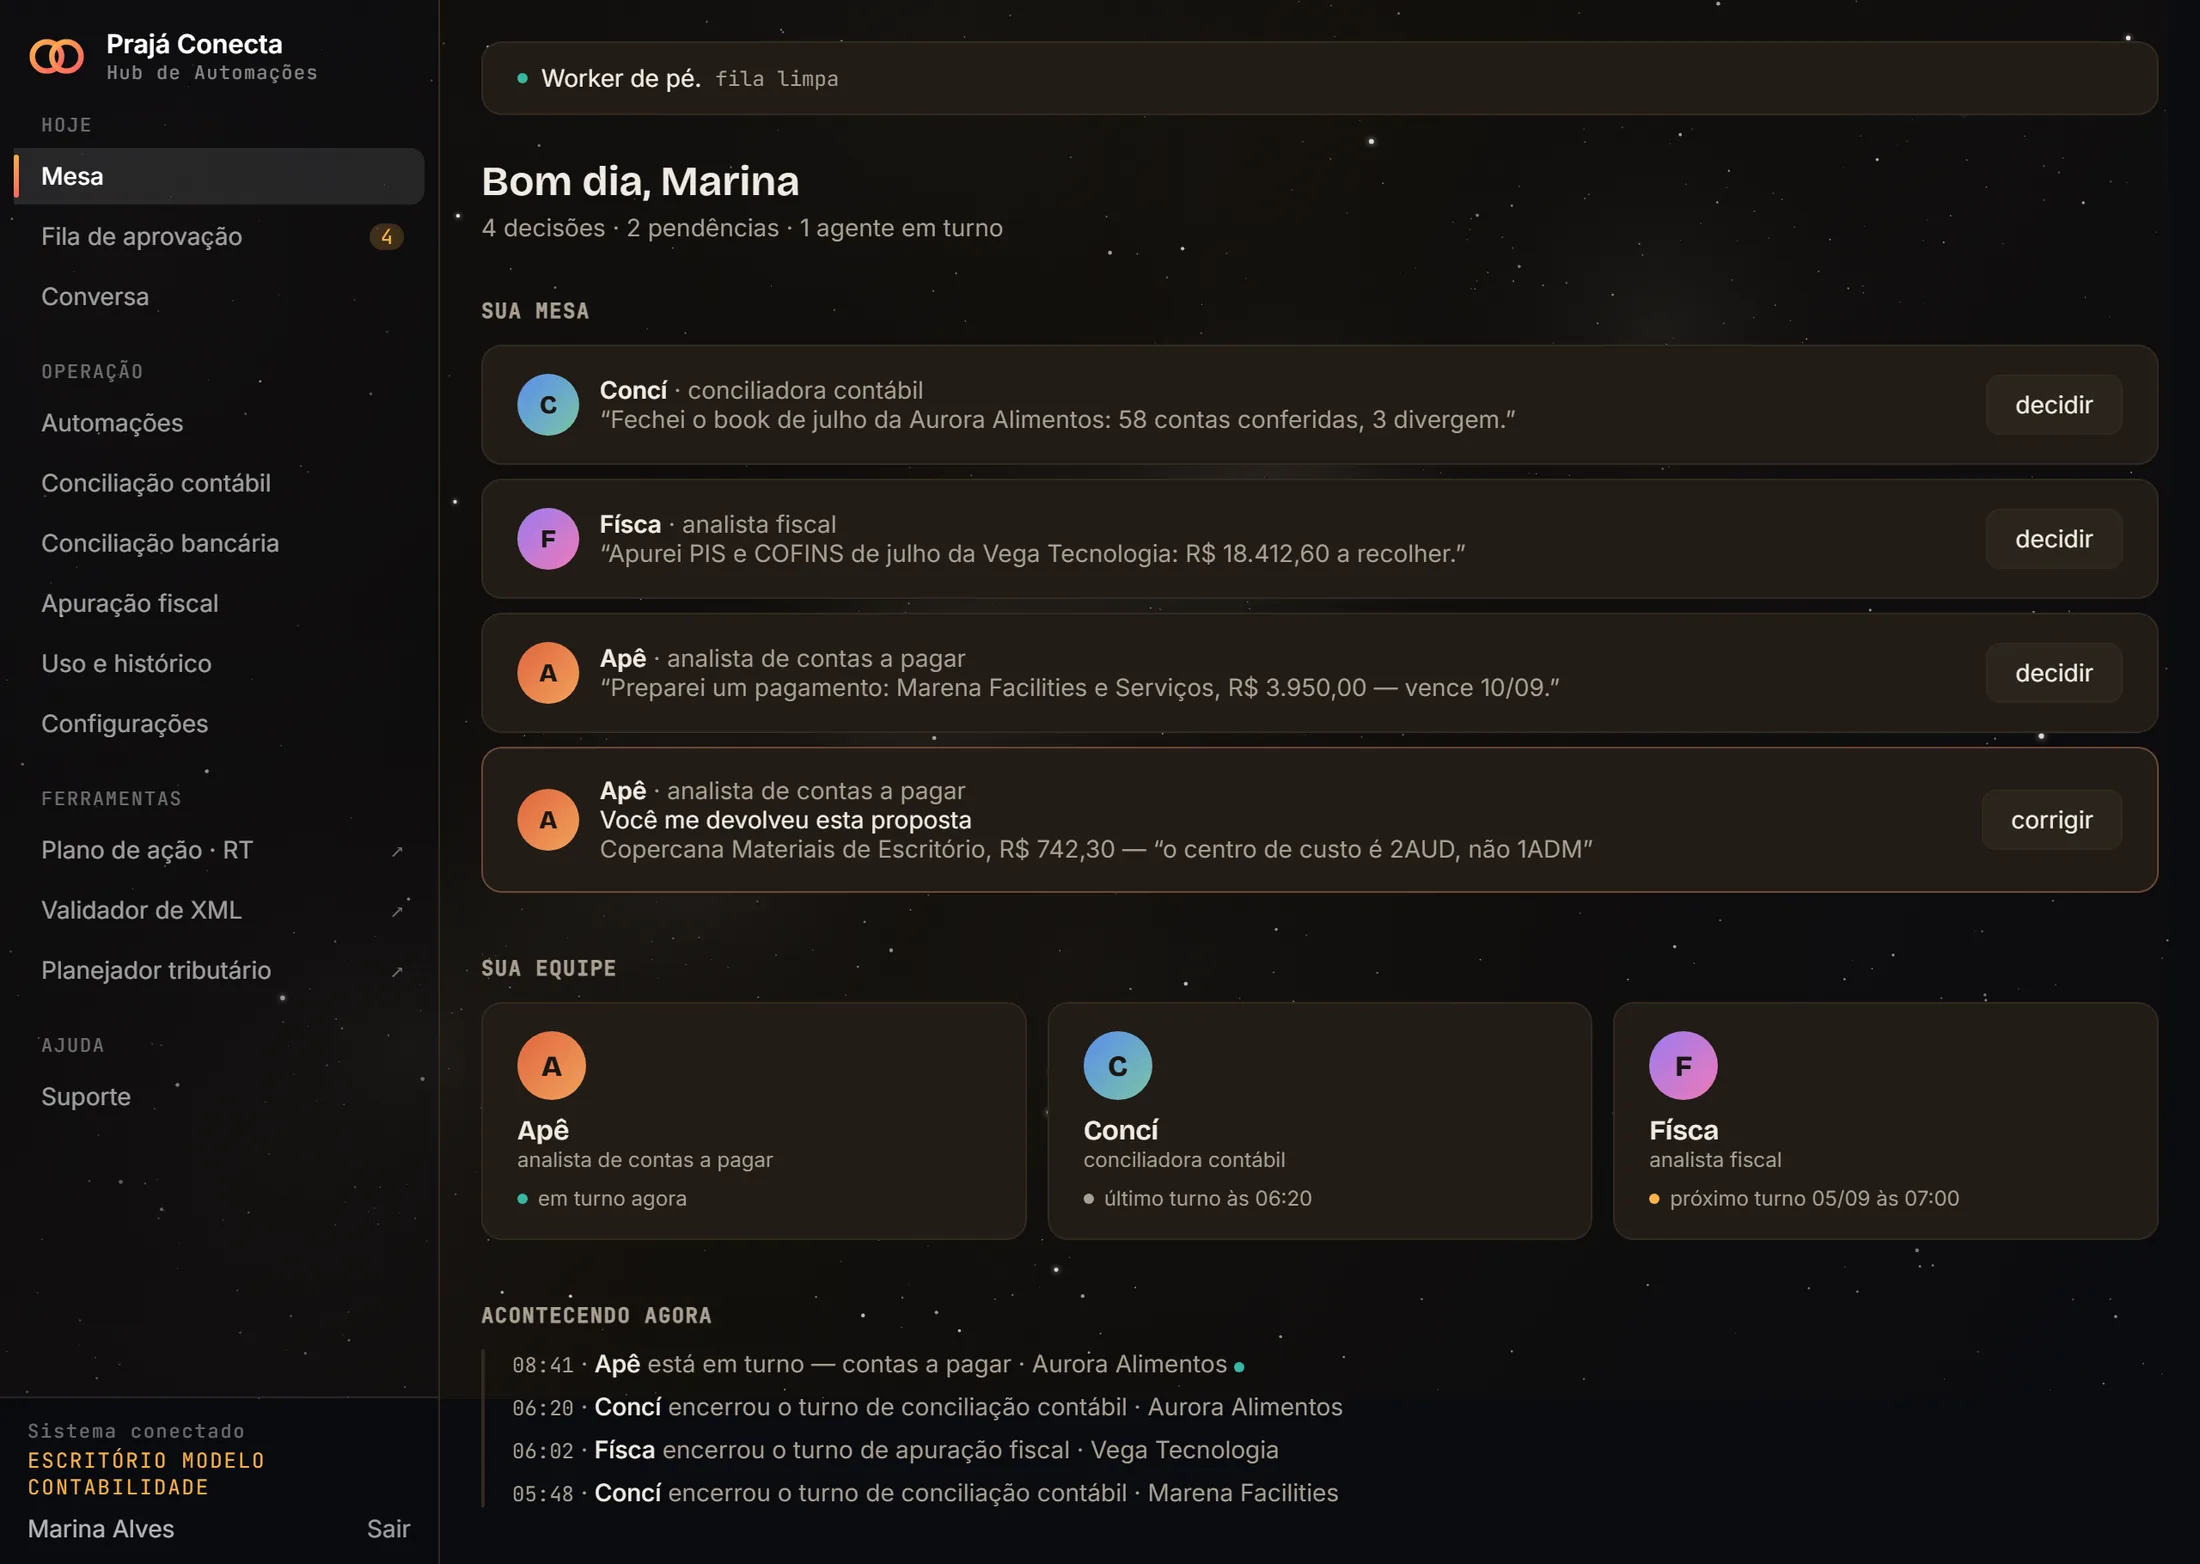The width and height of the screenshot is (2200, 1564).
Task: Open Físca team card in Sua Equipe
Action: point(1885,1120)
